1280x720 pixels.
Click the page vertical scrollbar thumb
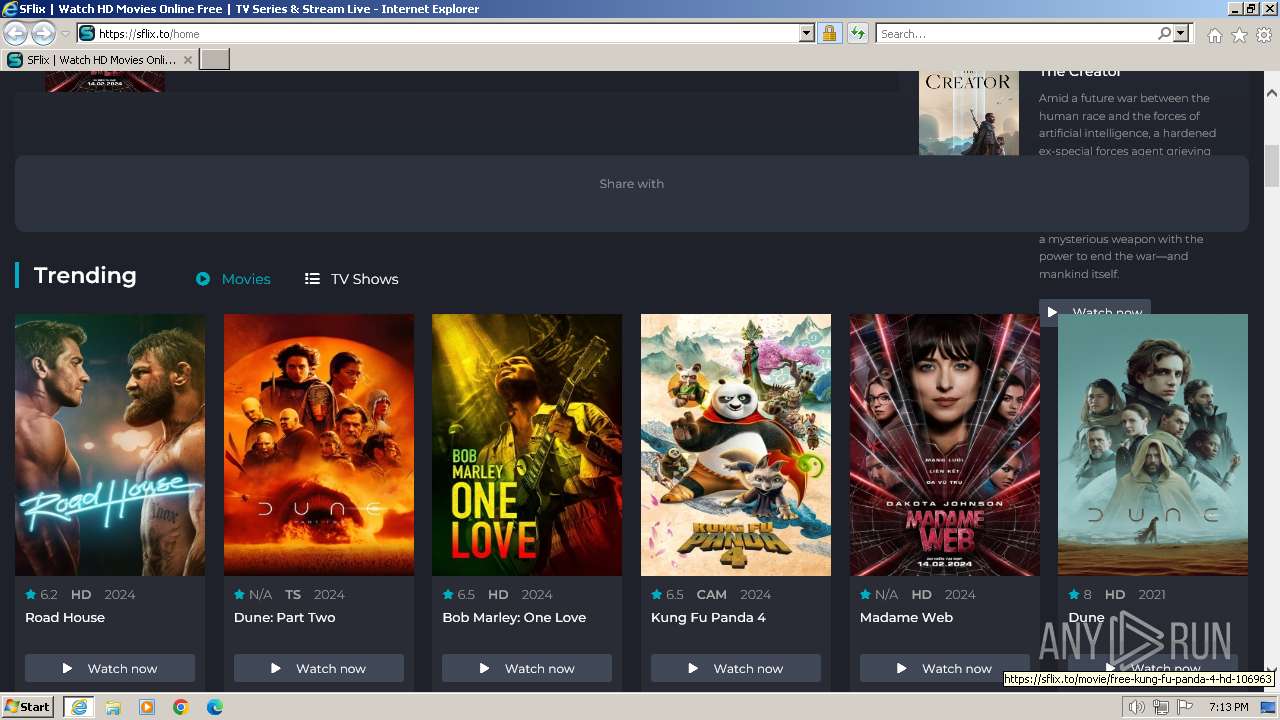(1272, 166)
